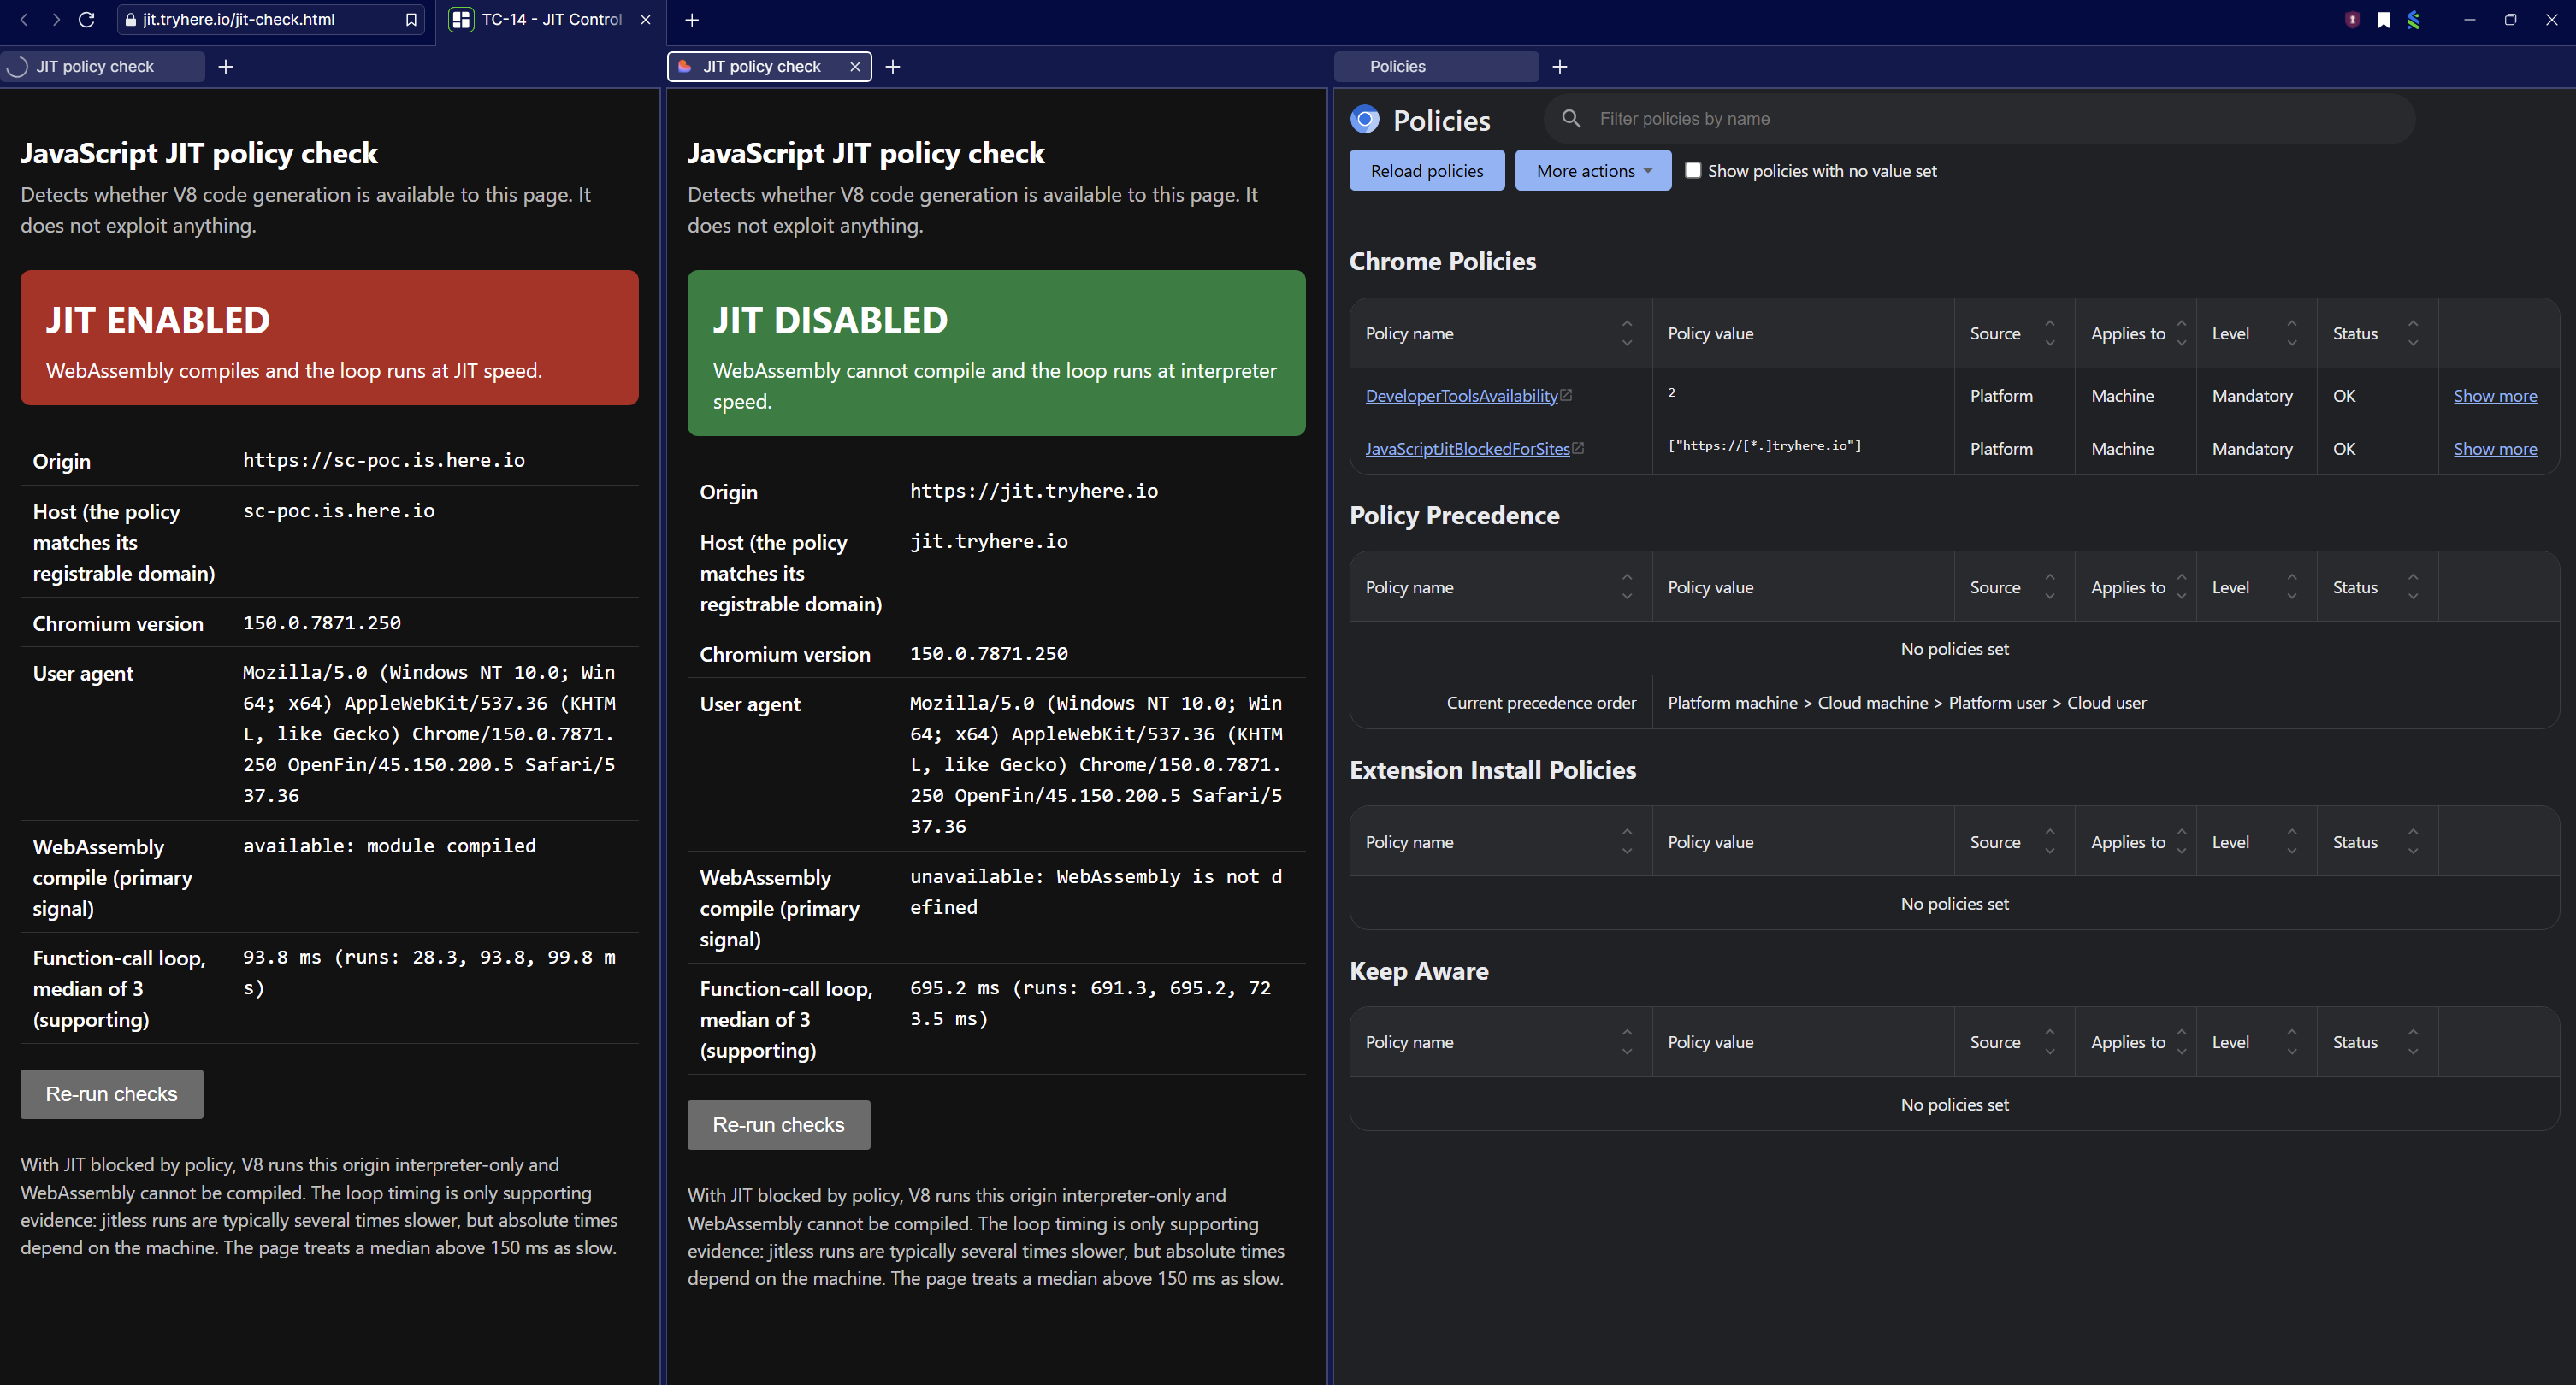
Task: Click the Current precedence order value text
Action: coord(1907,703)
